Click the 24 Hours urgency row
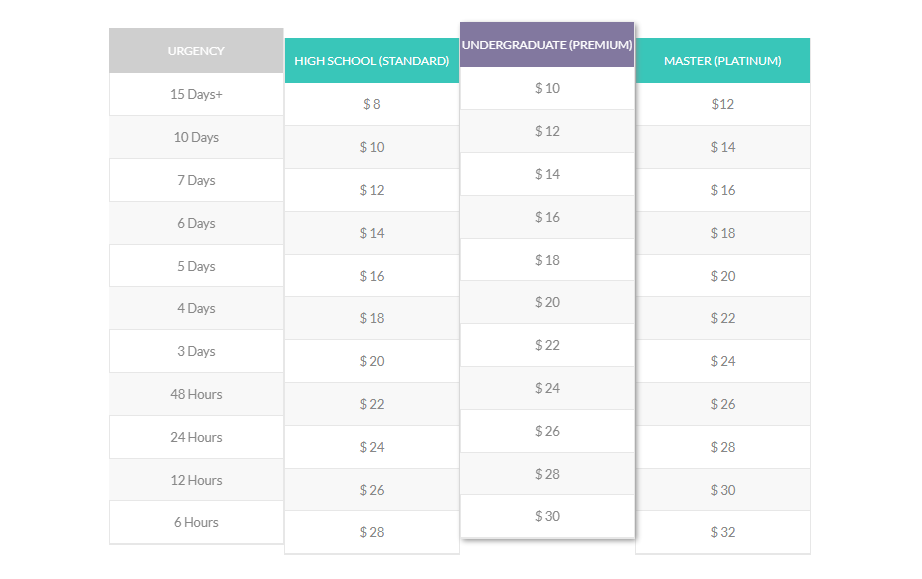Image resolution: width=922 pixels, height=579 pixels. (196, 437)
